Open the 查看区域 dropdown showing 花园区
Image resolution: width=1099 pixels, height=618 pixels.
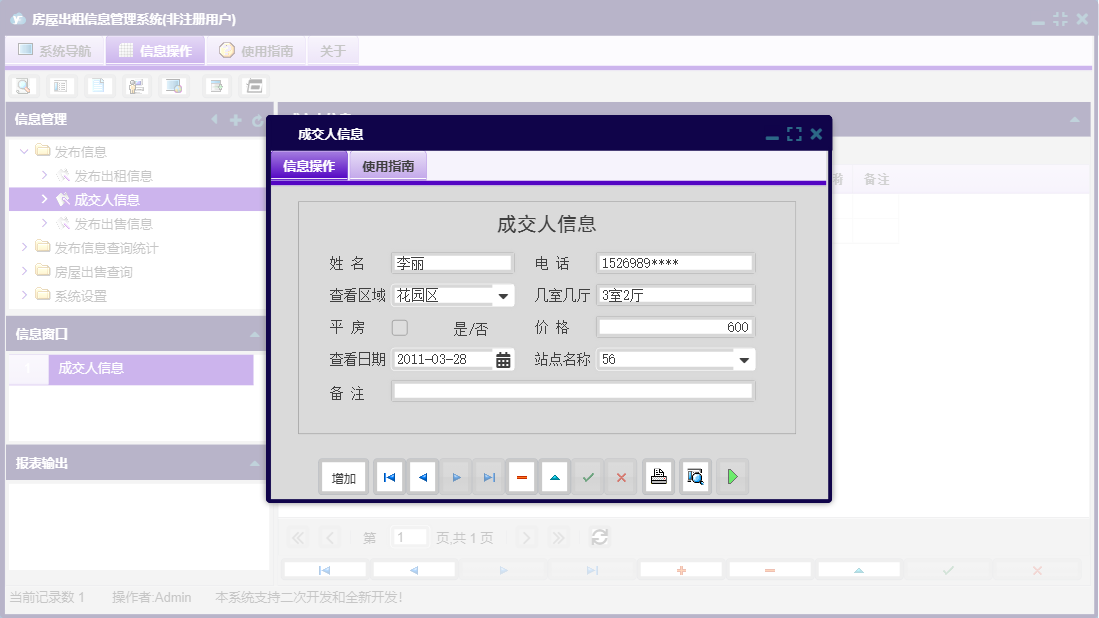click(502, 295)
